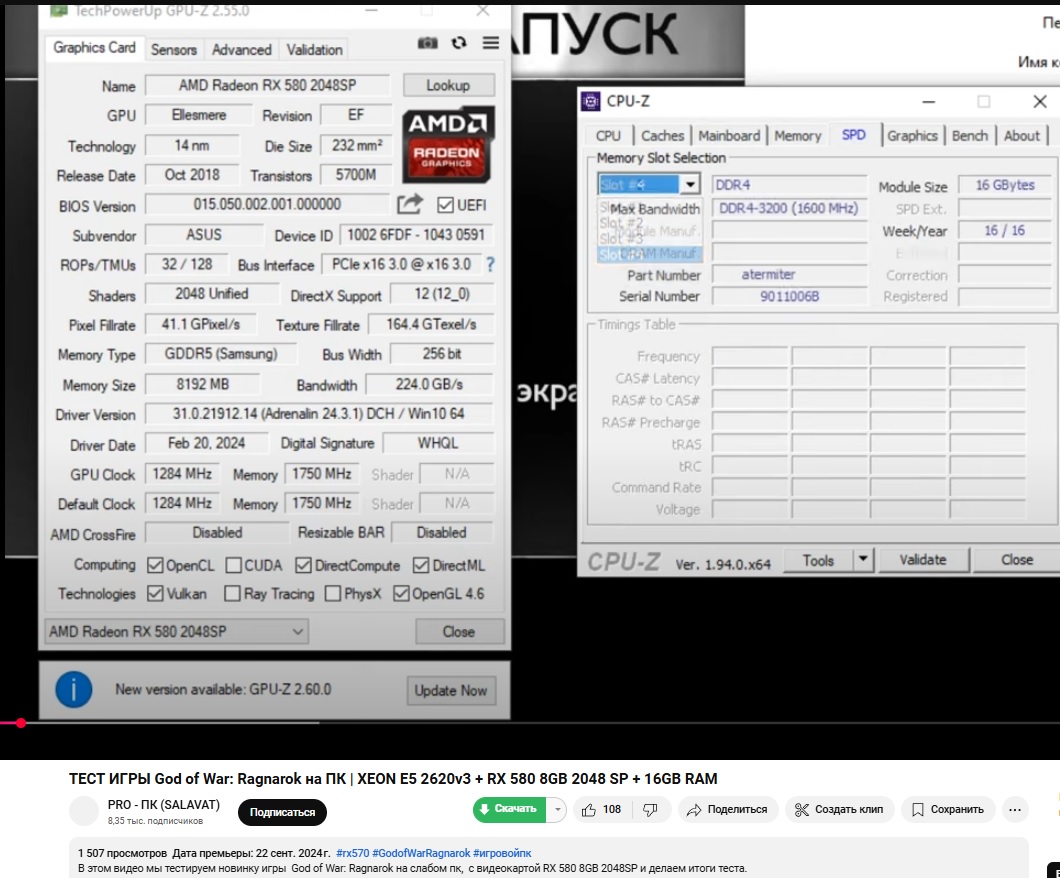Select the SPD tab in CPU-Z
Viewport: 1060px width, 878px height.
pyautogui.click(x=854, y=135)
